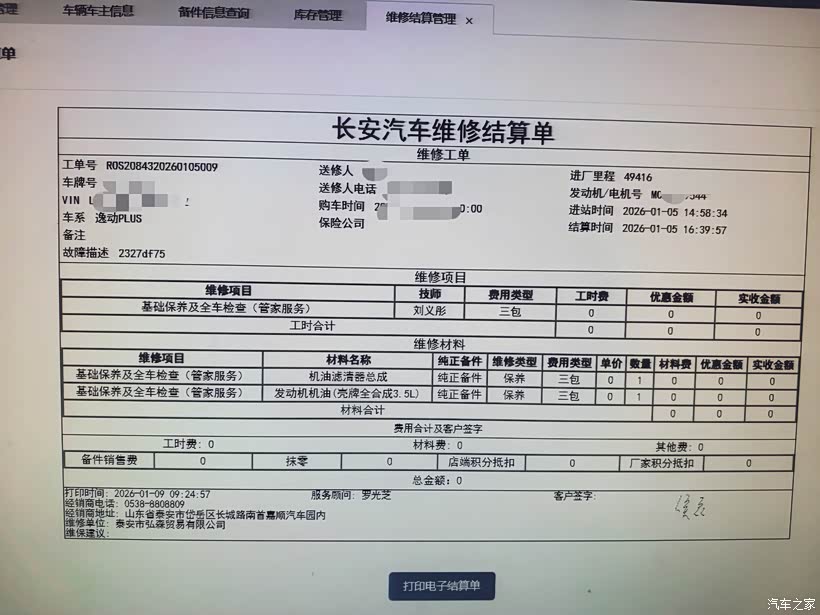Click dealer phone 0538-8808809
820x615 pixels.
(x=154, y=504)
